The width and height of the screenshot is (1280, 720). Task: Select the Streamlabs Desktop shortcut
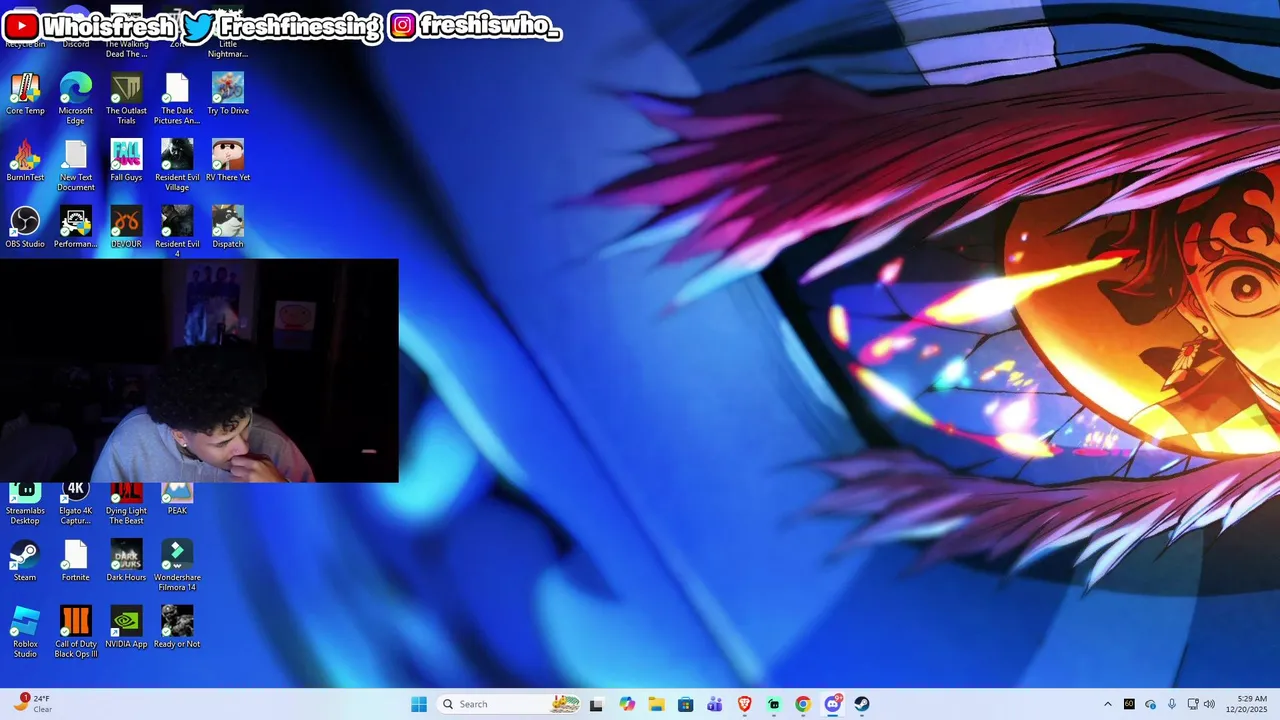(x=25, y=504)
